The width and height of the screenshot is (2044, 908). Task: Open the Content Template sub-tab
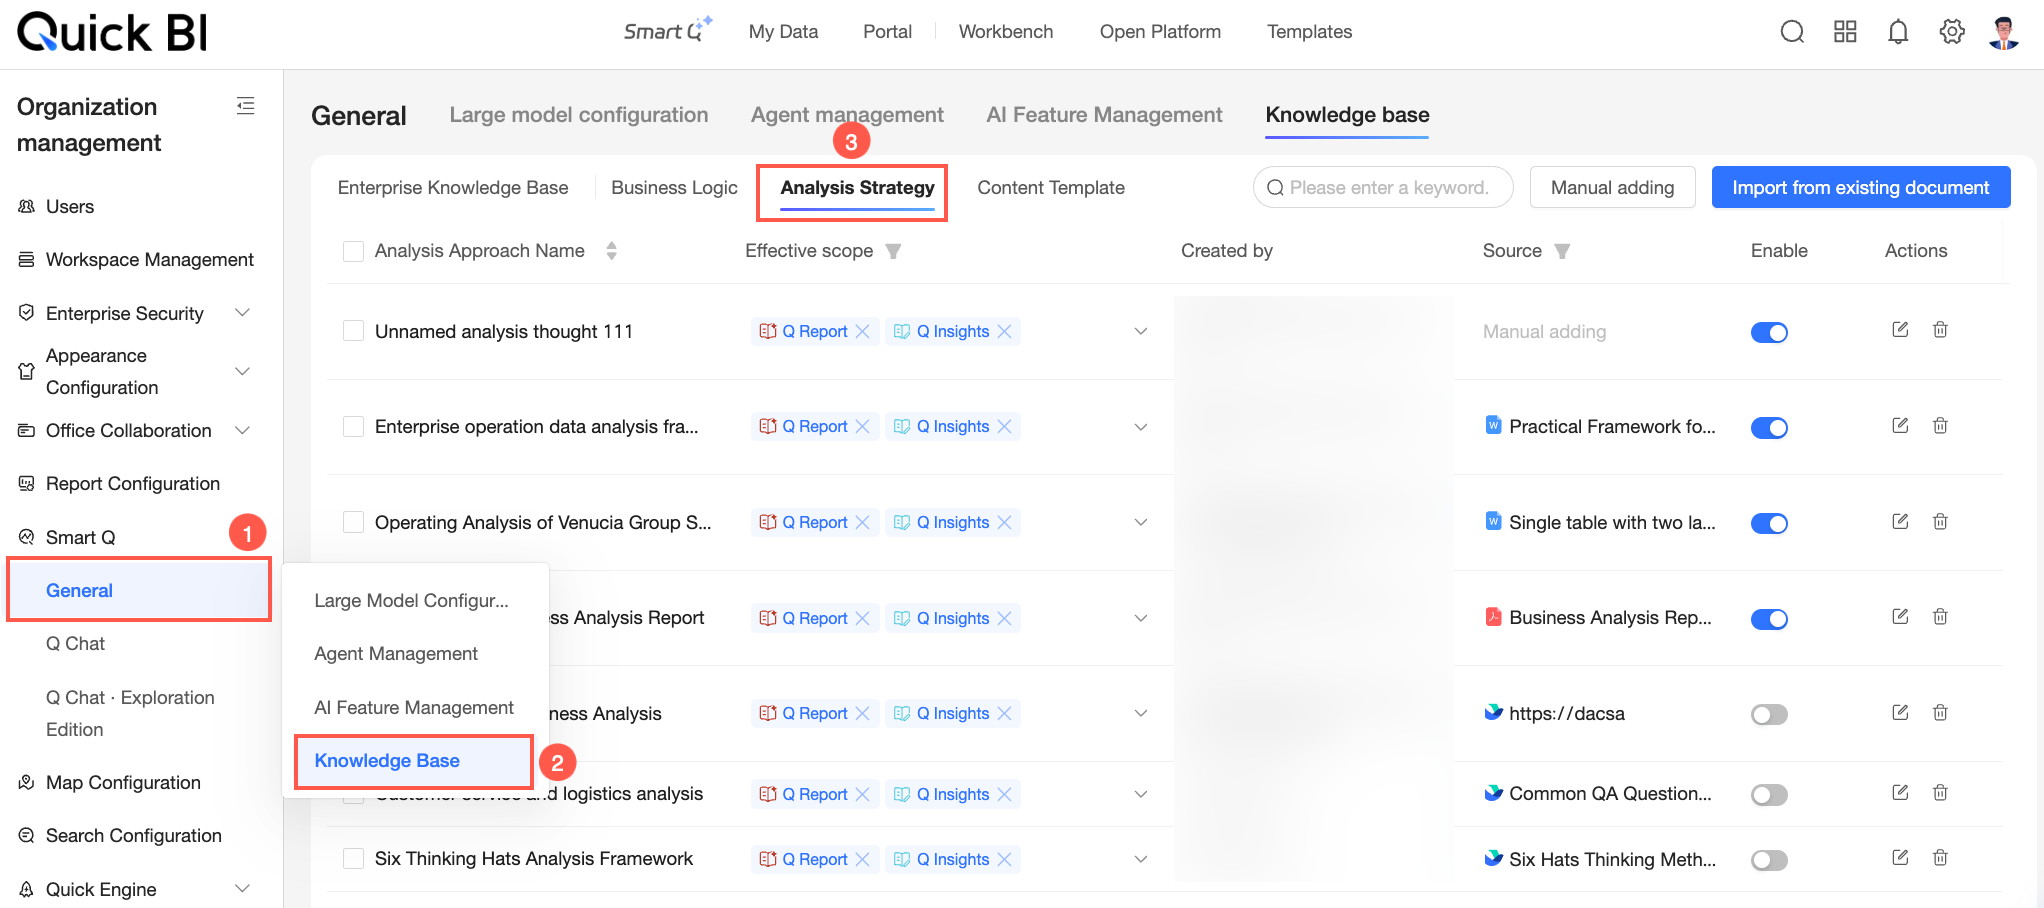click(x=1051, y=188)
